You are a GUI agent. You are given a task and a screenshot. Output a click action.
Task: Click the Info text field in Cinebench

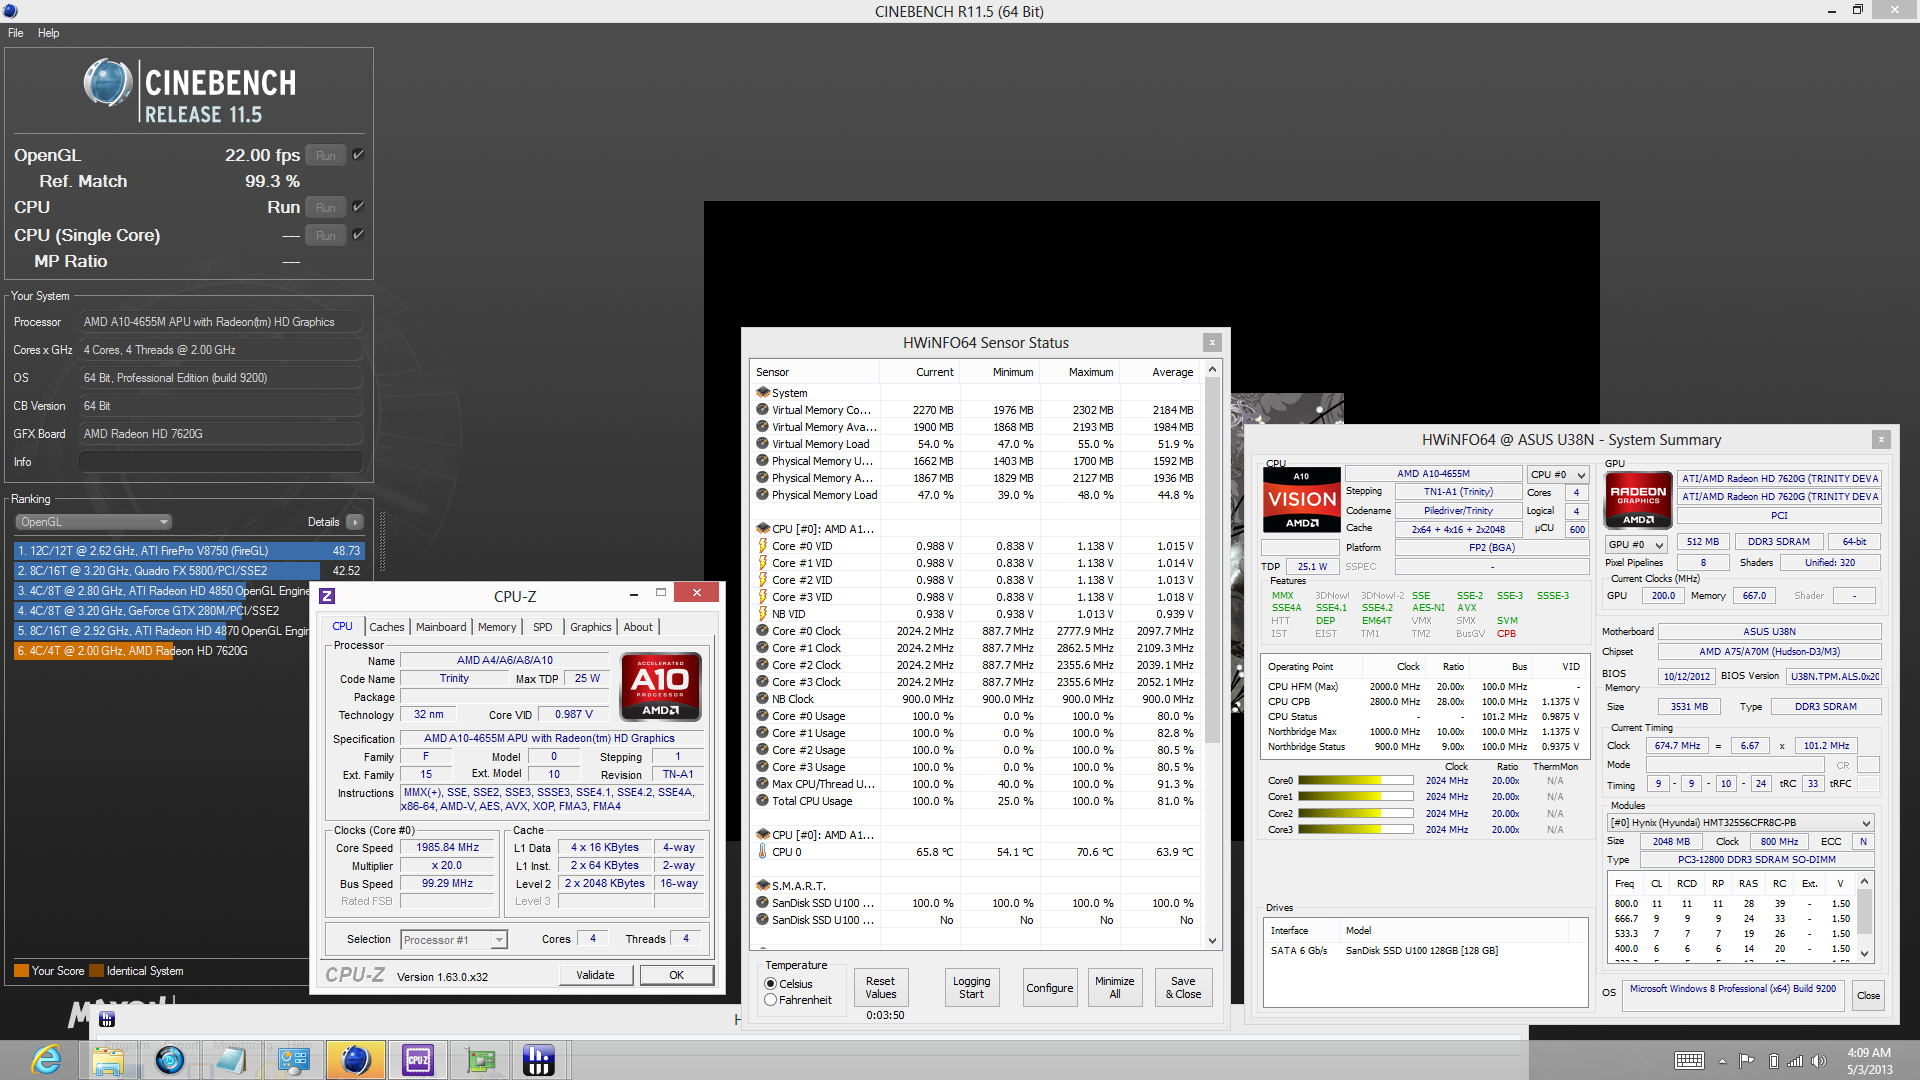[220, 462]
